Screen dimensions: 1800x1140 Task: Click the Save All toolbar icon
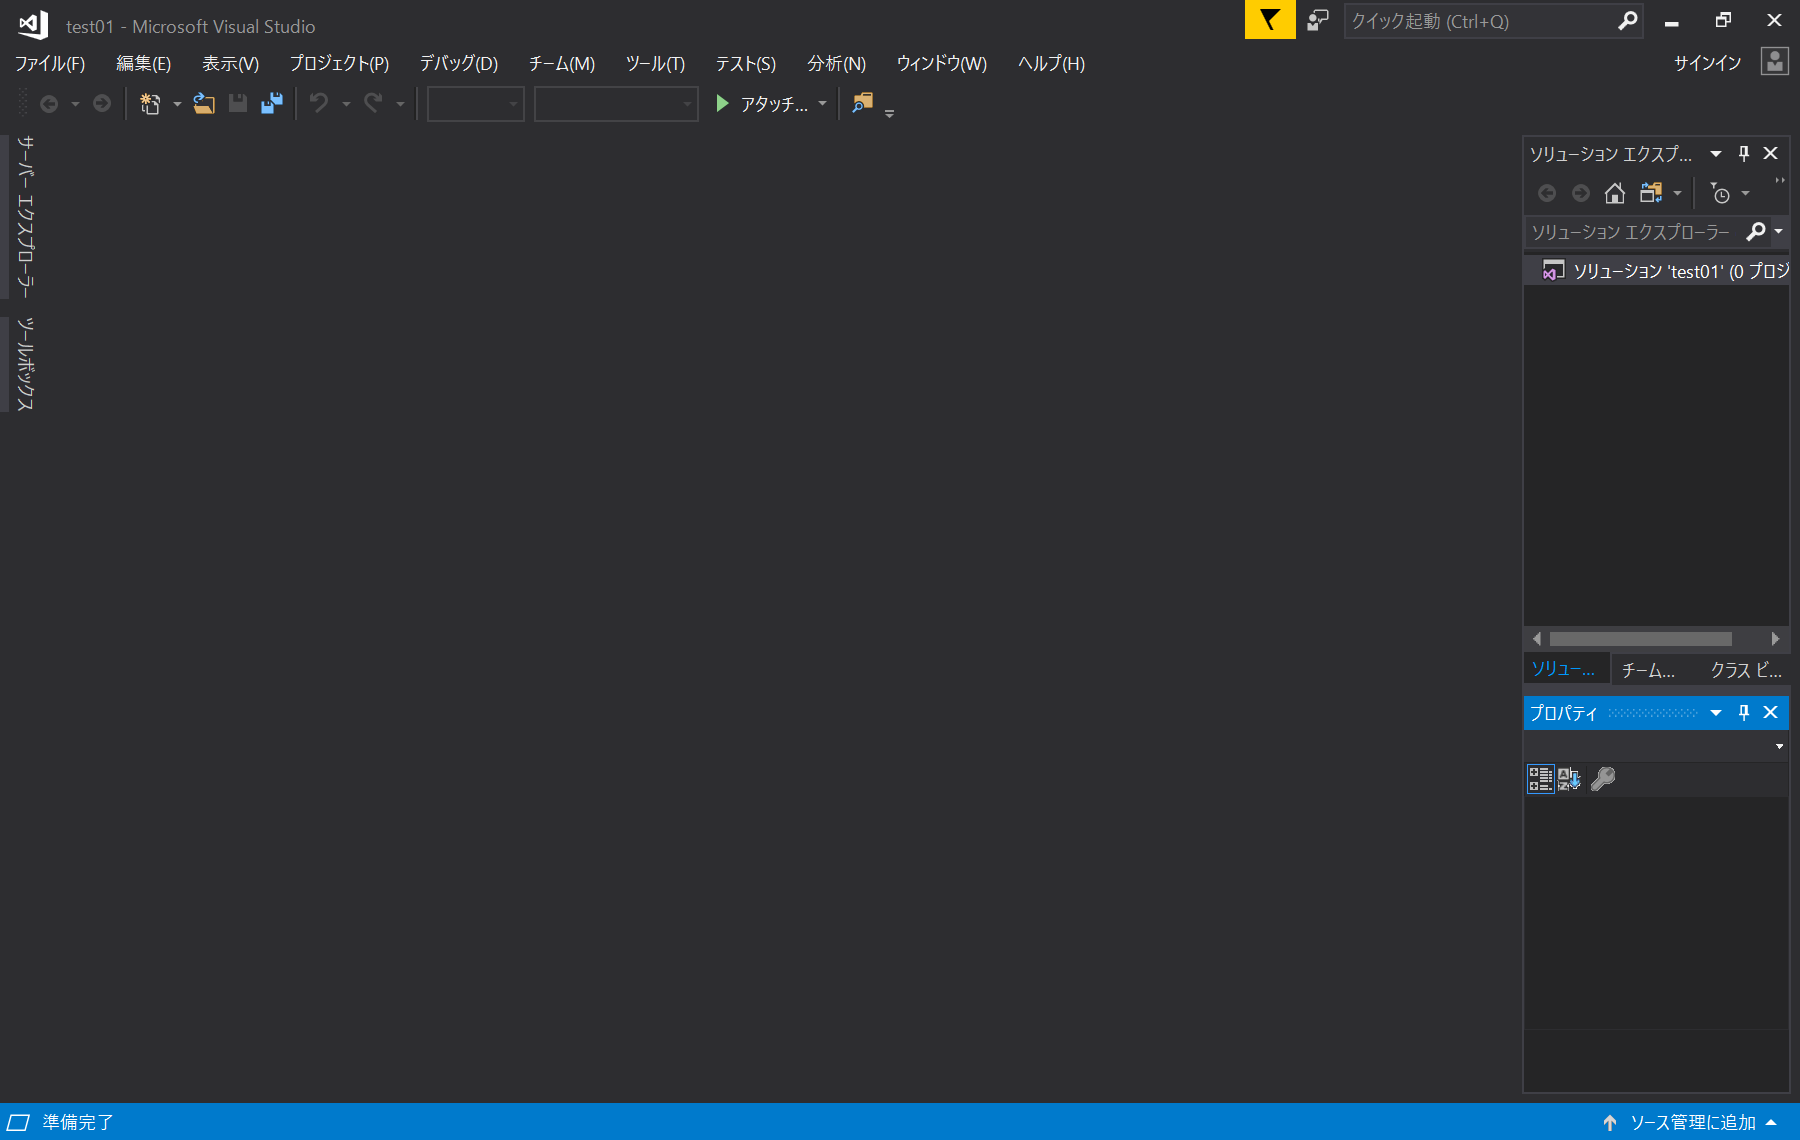(272, 104)
